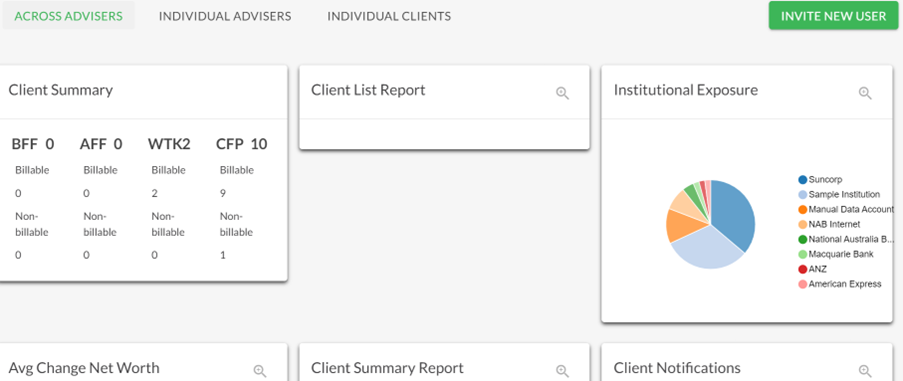The width and height of the screenshot is (903, 381).
Task: Zoom into the Client Notifications card
Action: click(x=864, y=371)
